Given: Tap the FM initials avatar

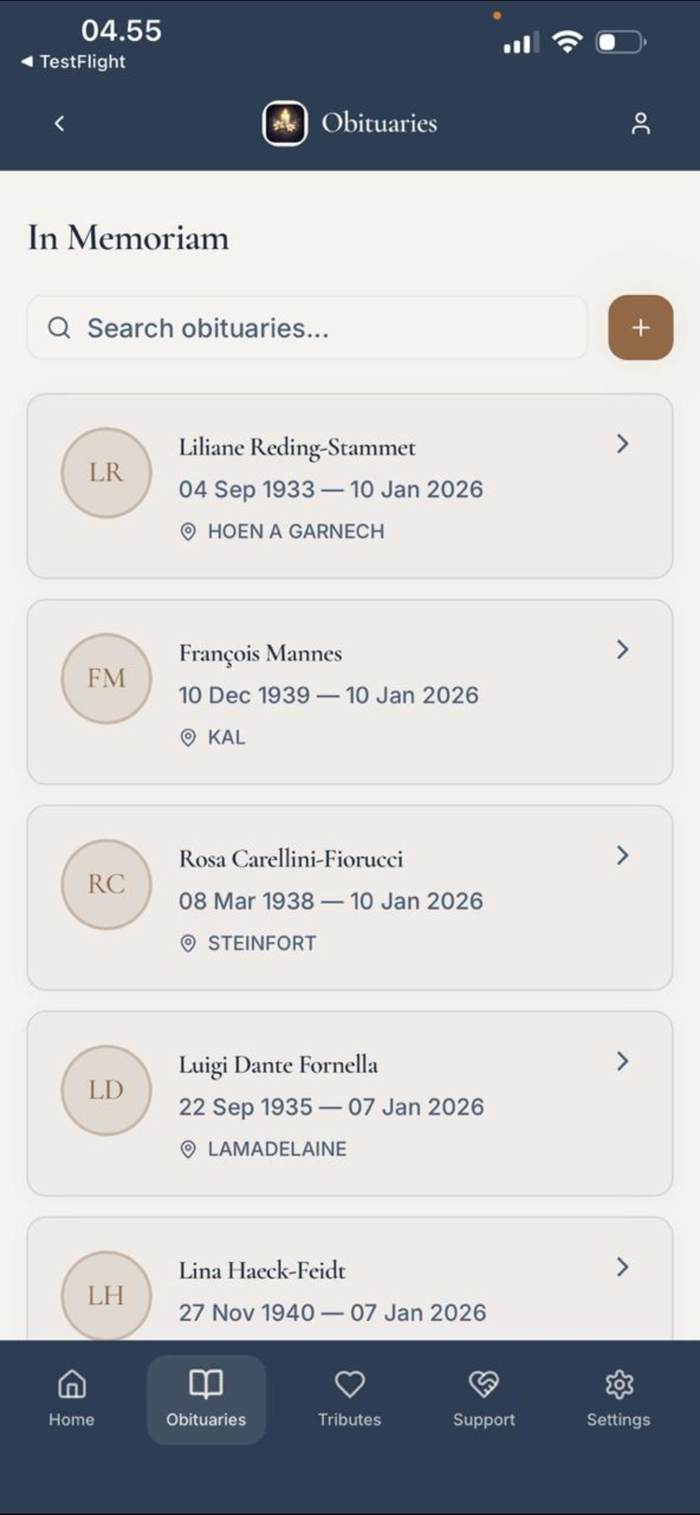Looking at the screenshot, I should (106, 679).
